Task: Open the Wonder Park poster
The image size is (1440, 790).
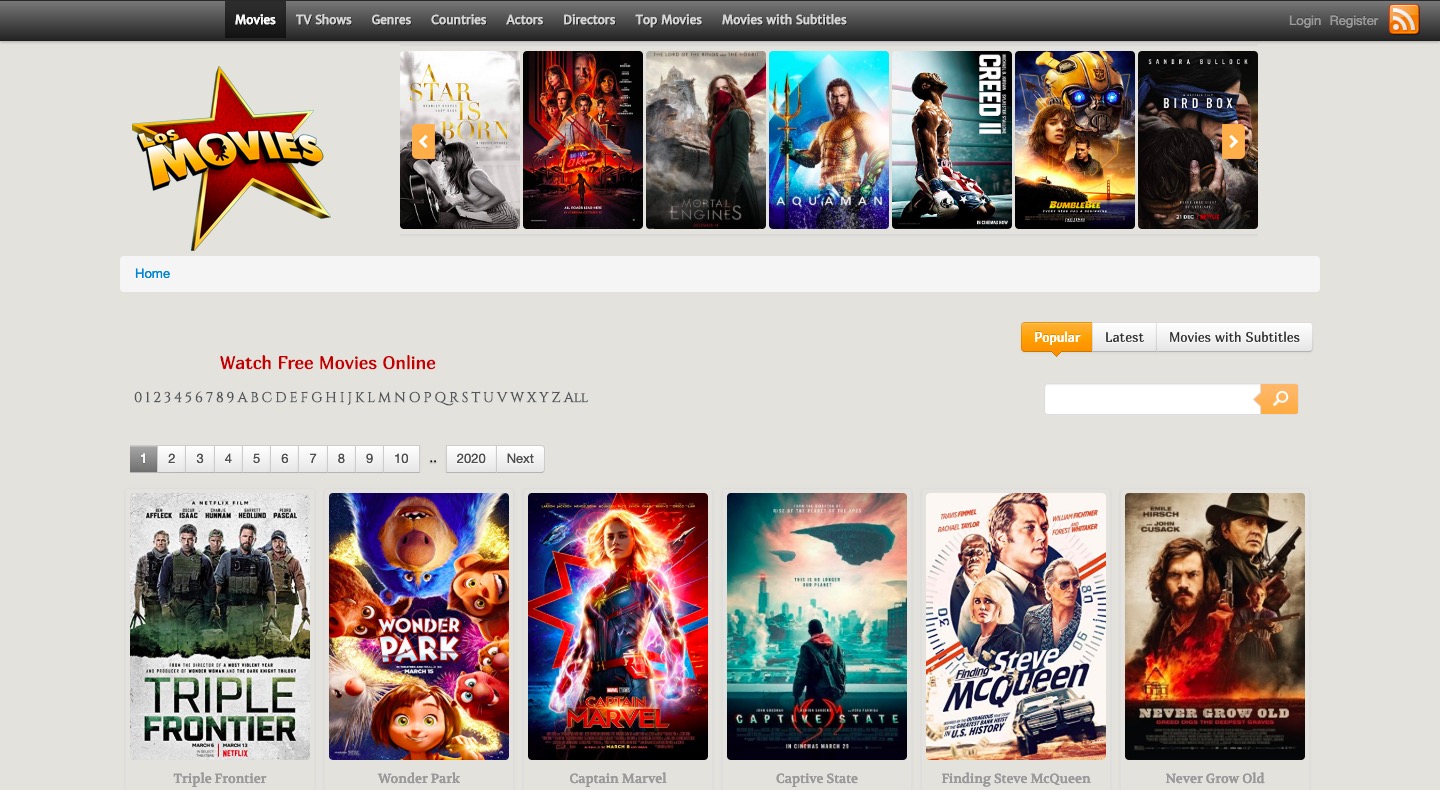Action: pyautogui.click(x=419, y=626)
